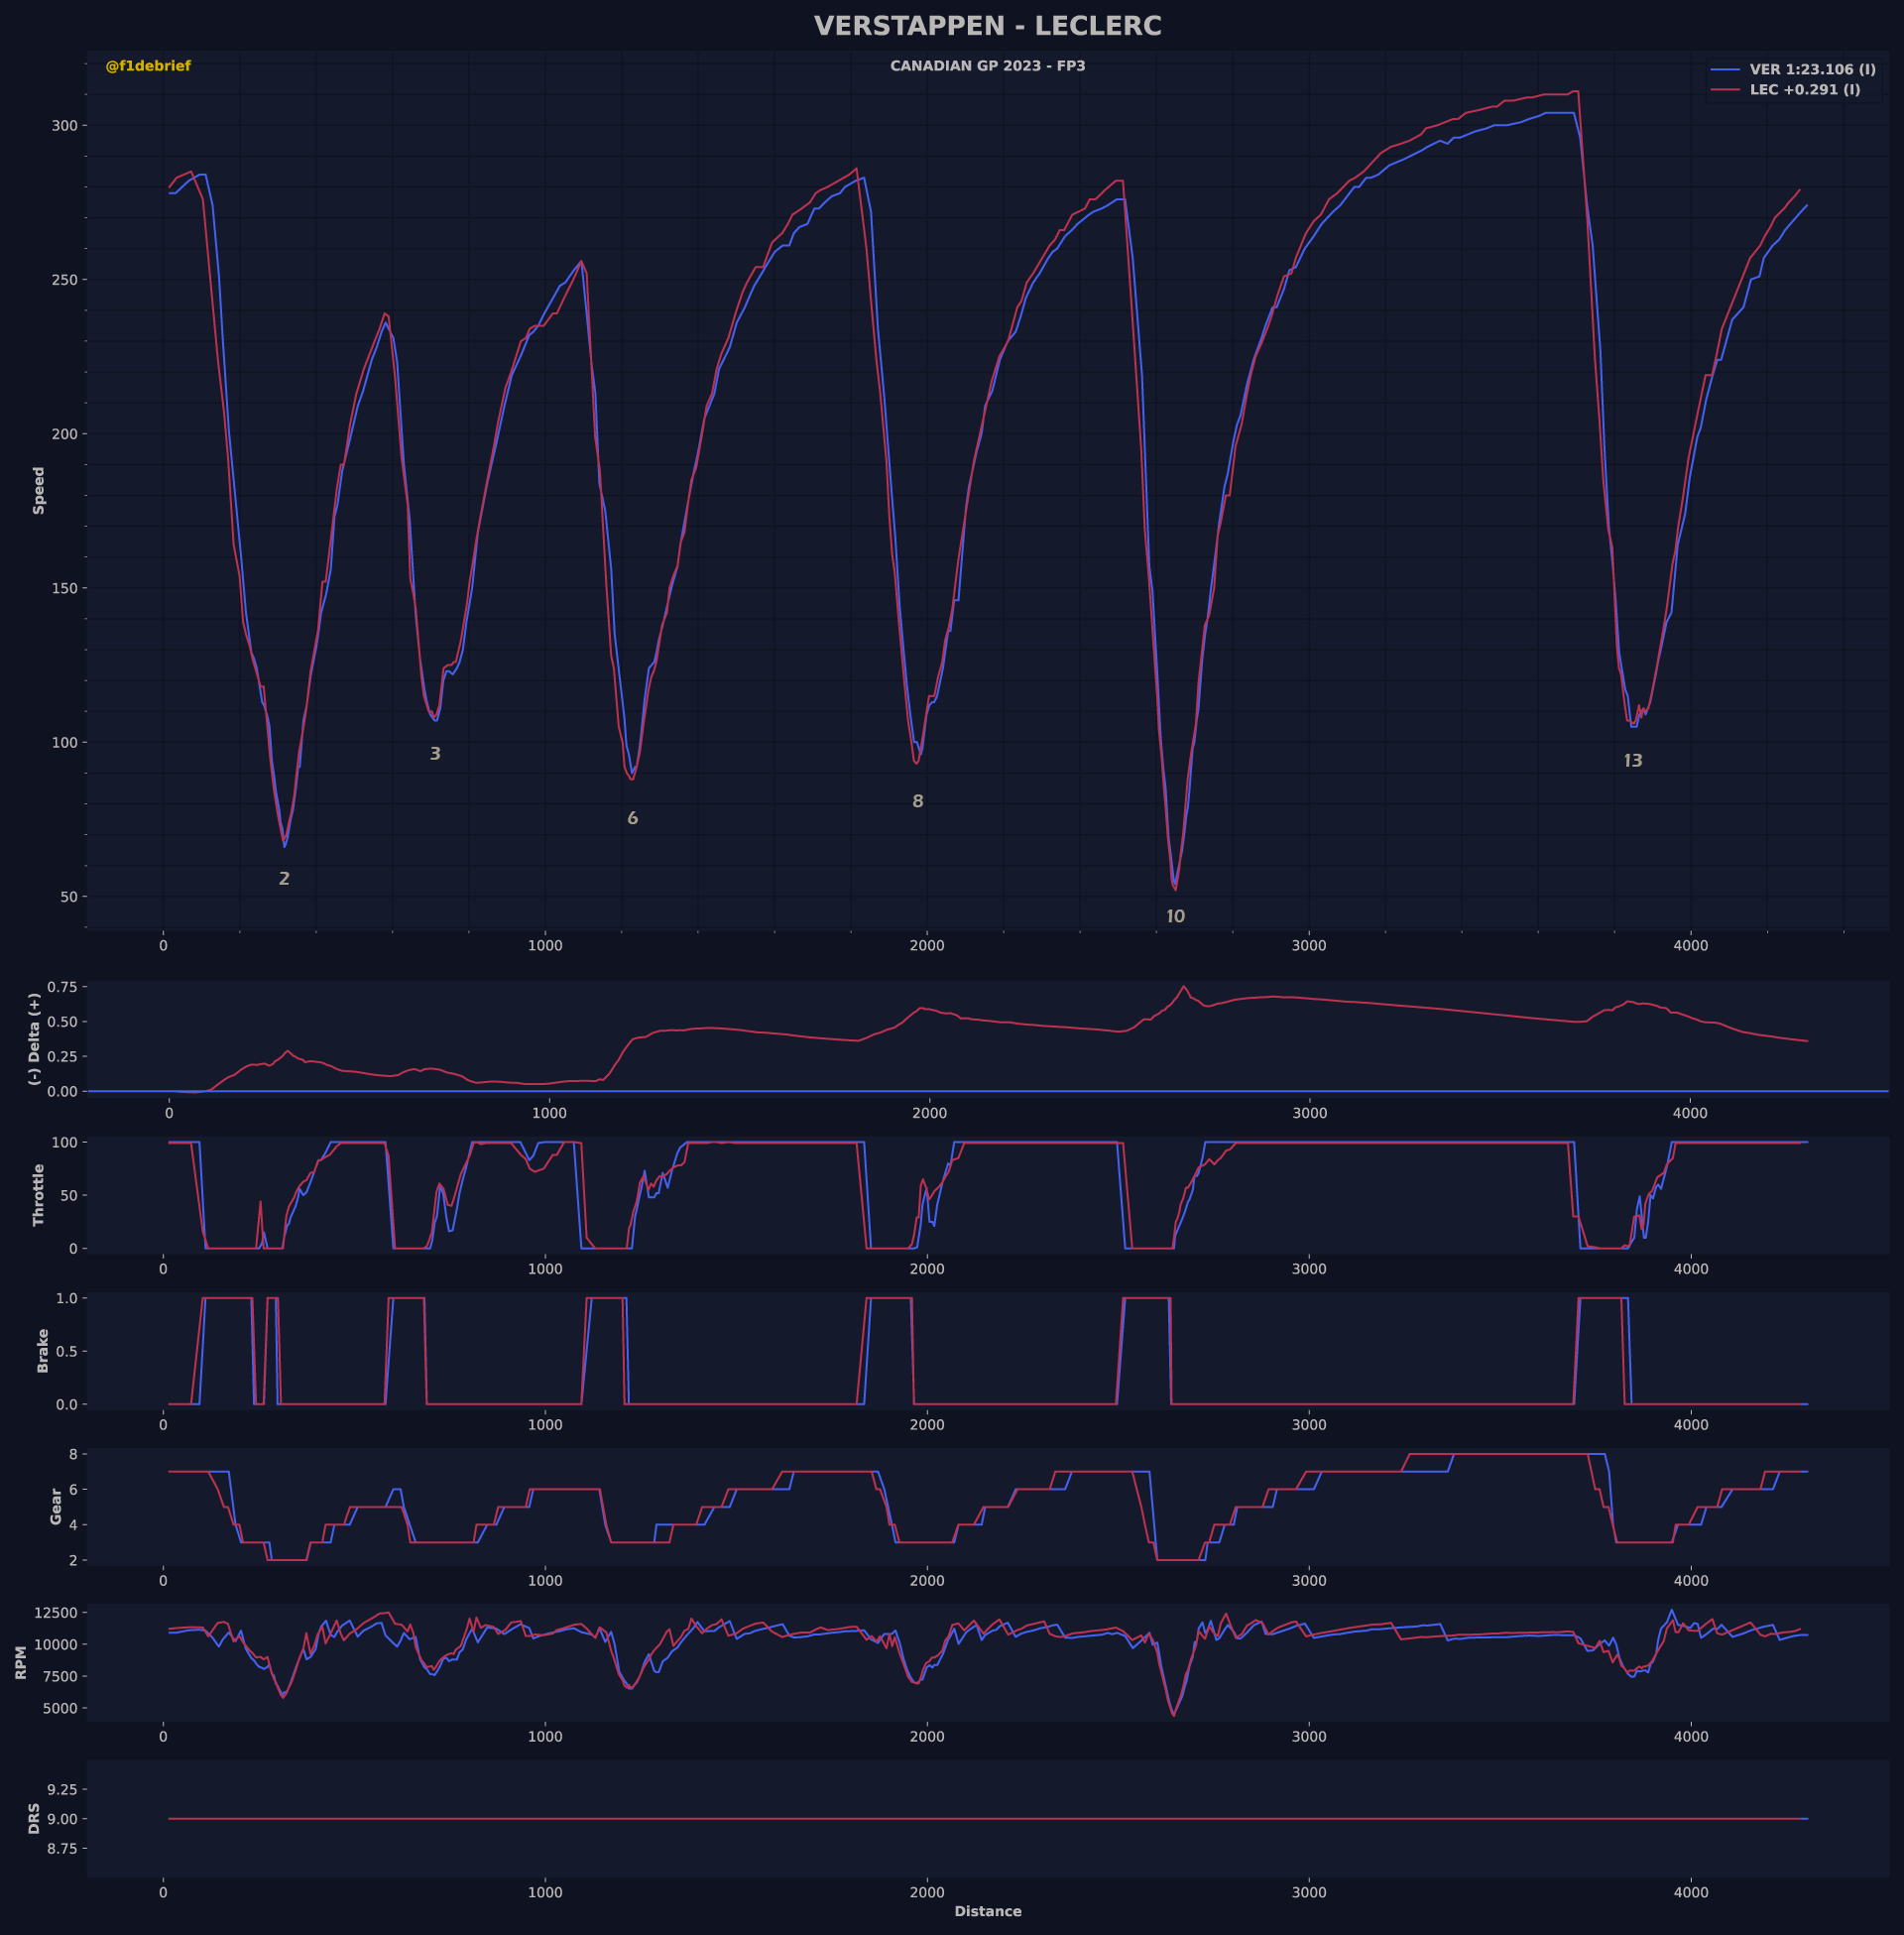Click the Throttle axis label
Image resolution: width=1904 pixels, height=1935 pixels.
tap(39, 1195)
